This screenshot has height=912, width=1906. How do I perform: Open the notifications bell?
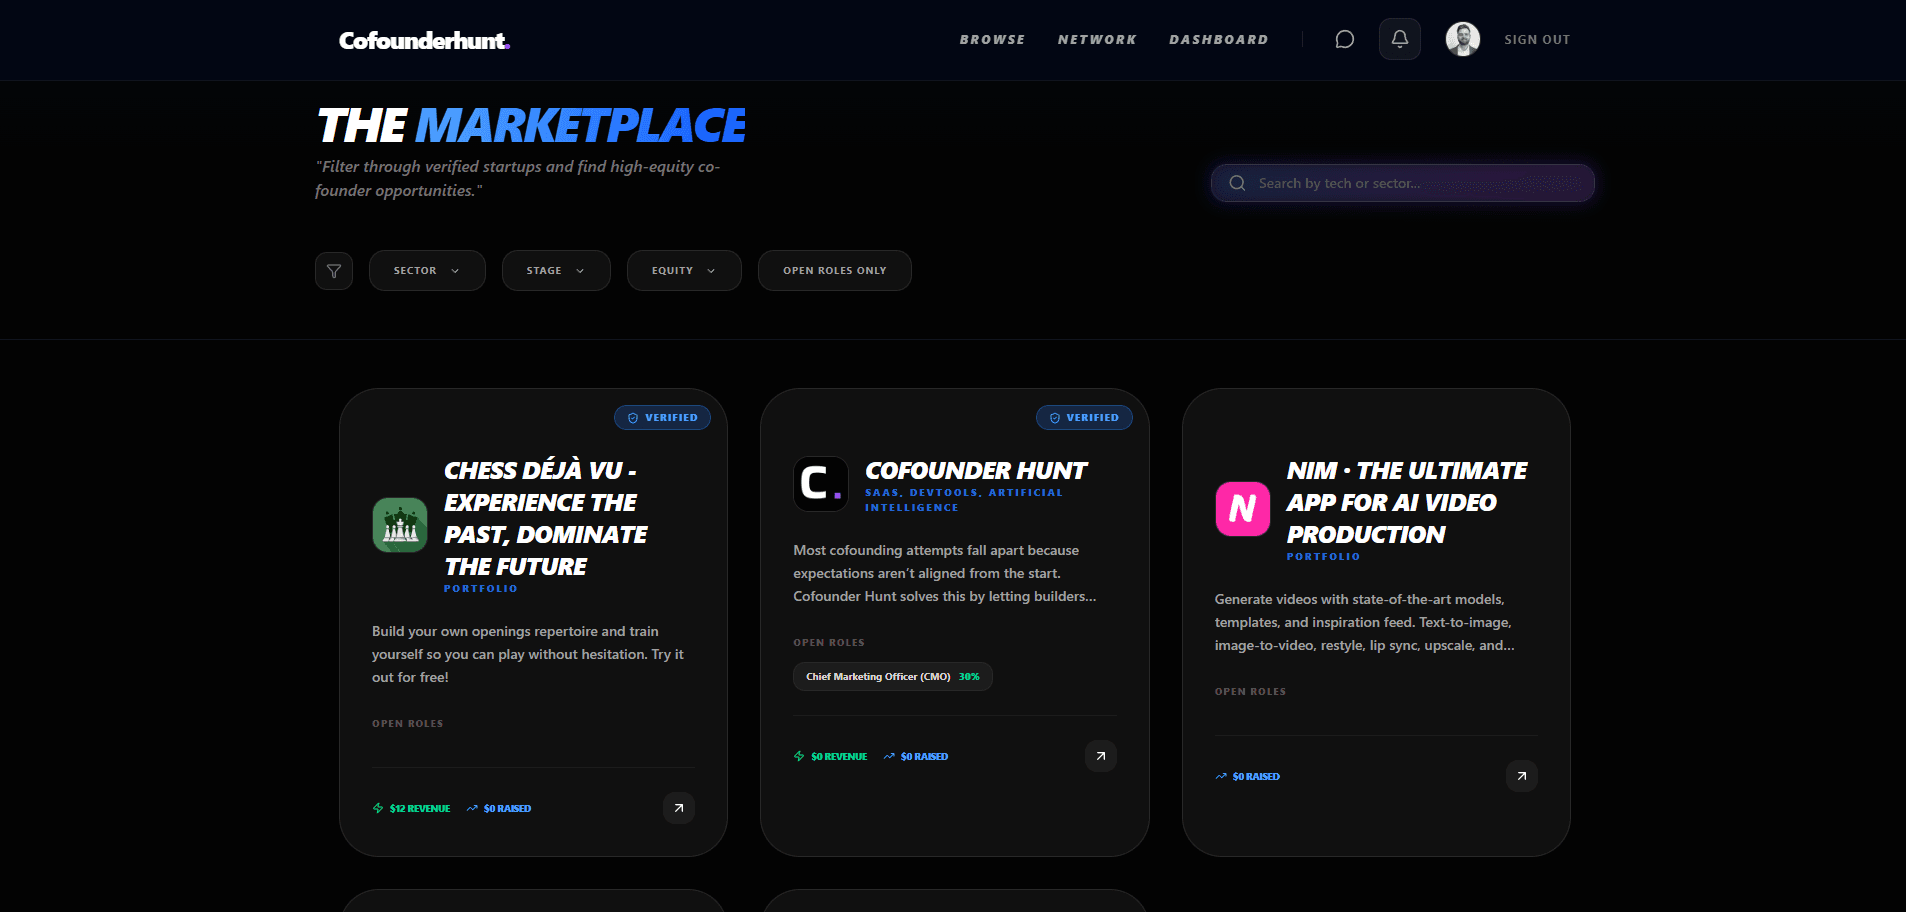1399,40
